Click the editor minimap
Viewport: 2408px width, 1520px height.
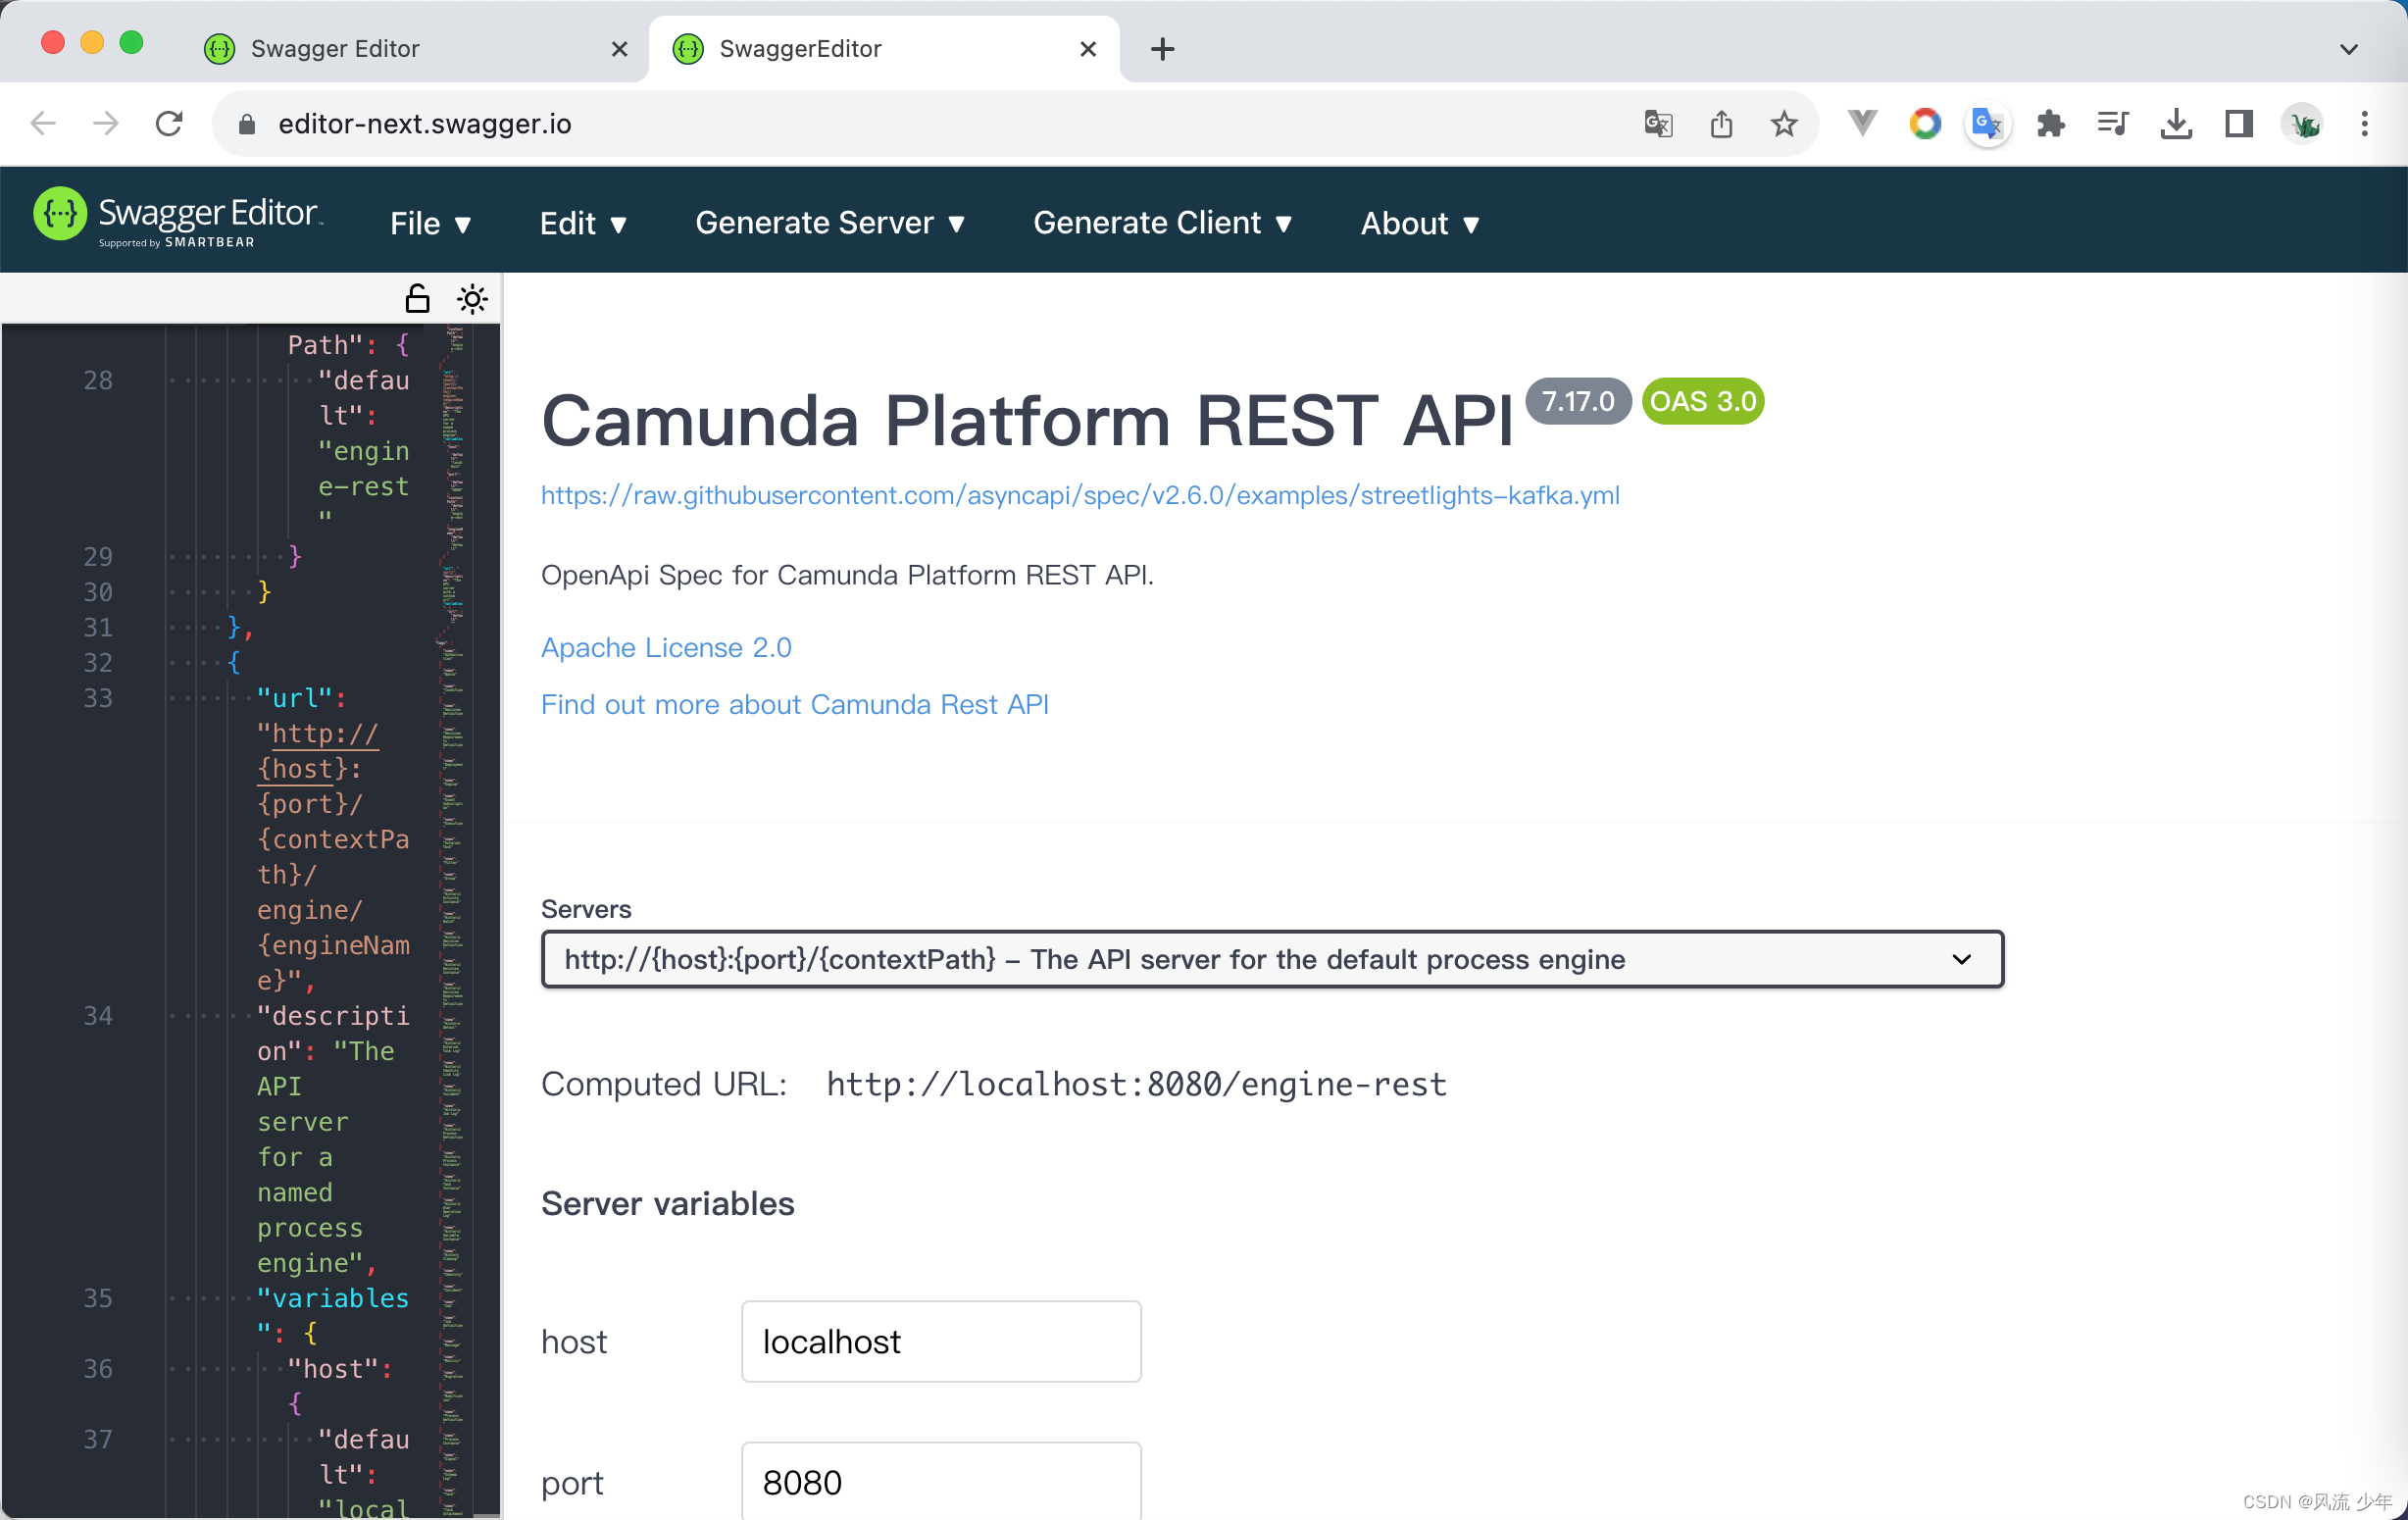coord(453,920)
